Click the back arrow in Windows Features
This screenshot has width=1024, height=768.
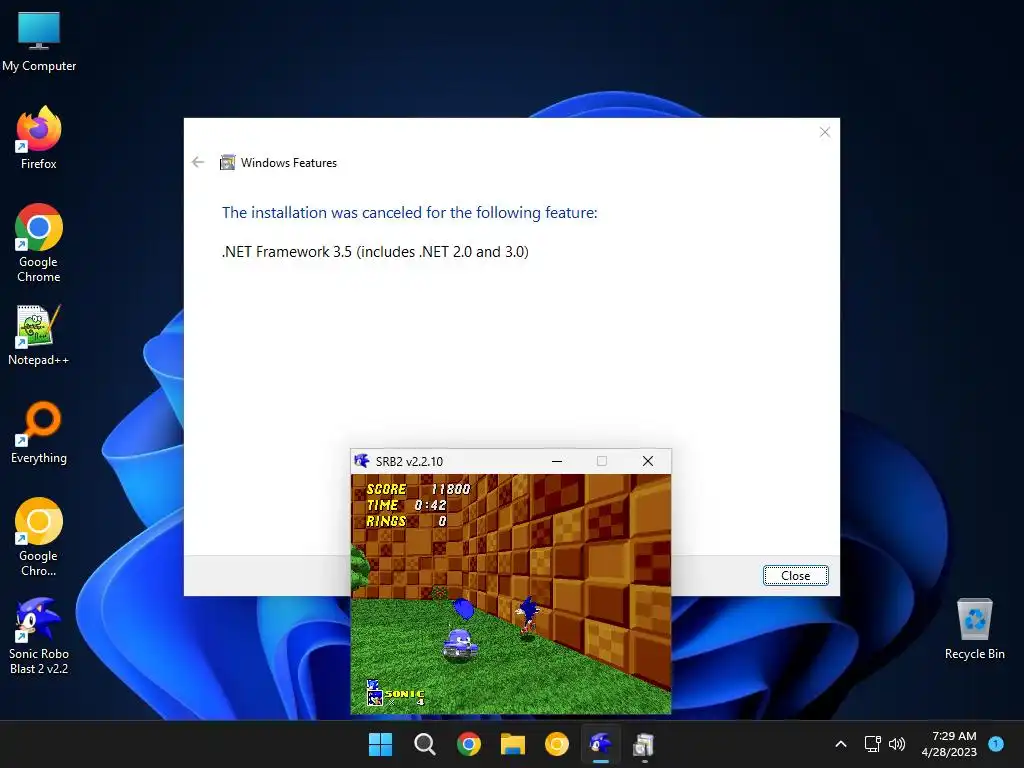click(x=199, y=162)
